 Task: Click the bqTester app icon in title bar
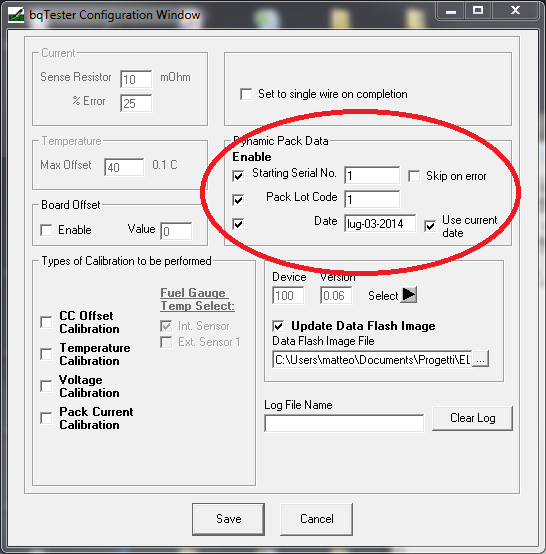(x=16, y=15)
